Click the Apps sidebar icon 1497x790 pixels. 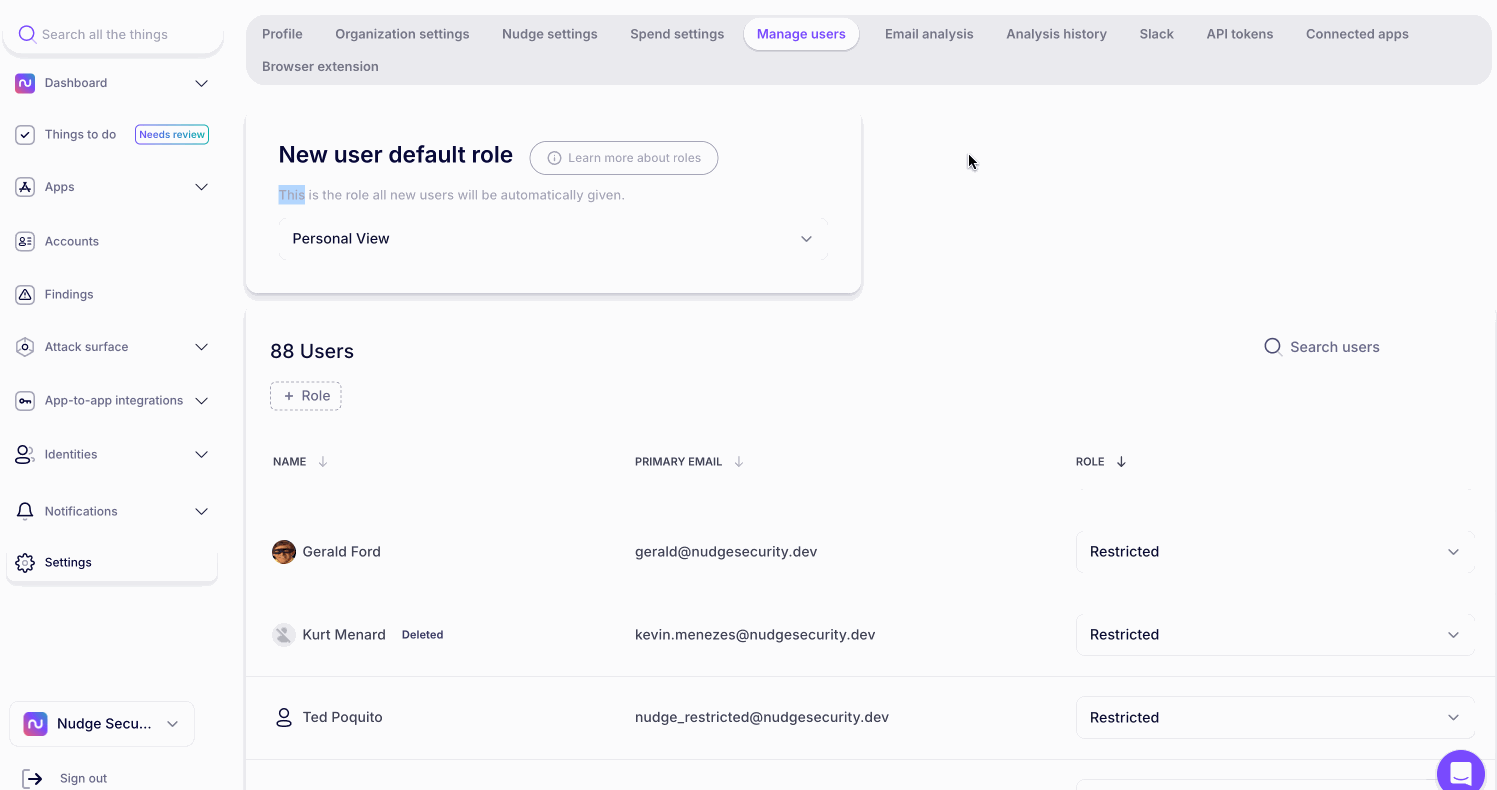tap(25, 187)
